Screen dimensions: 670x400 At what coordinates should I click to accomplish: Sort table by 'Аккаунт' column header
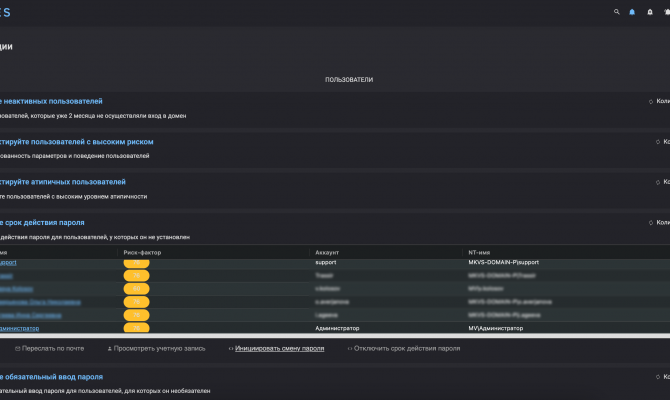click(x=327, y=252)
